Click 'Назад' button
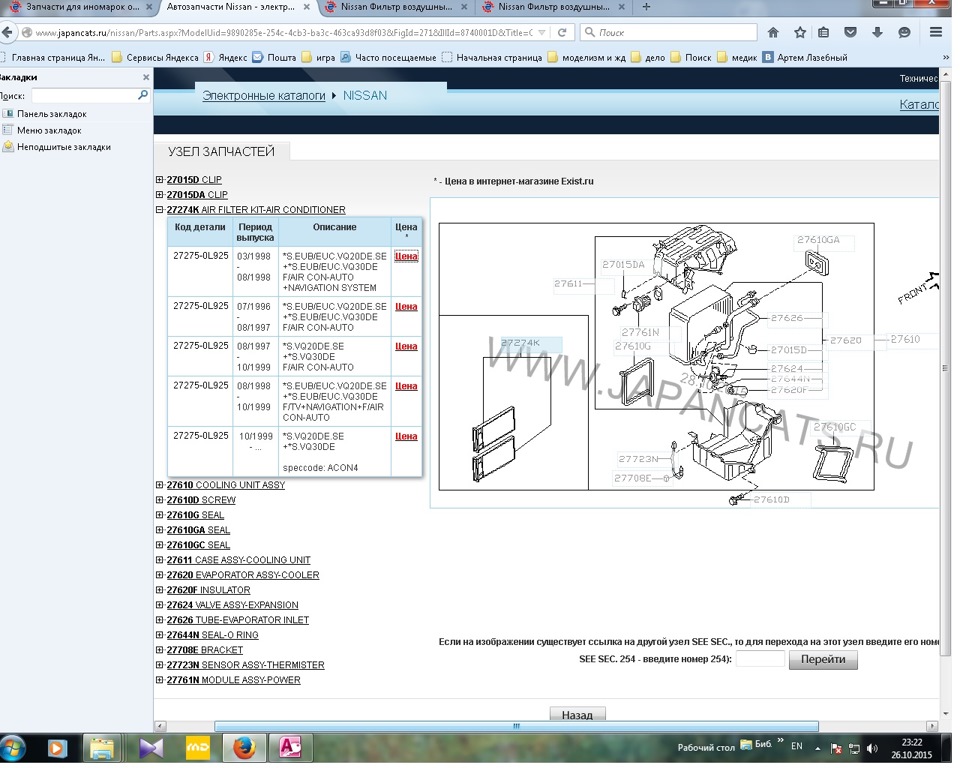 click(577, 715)
